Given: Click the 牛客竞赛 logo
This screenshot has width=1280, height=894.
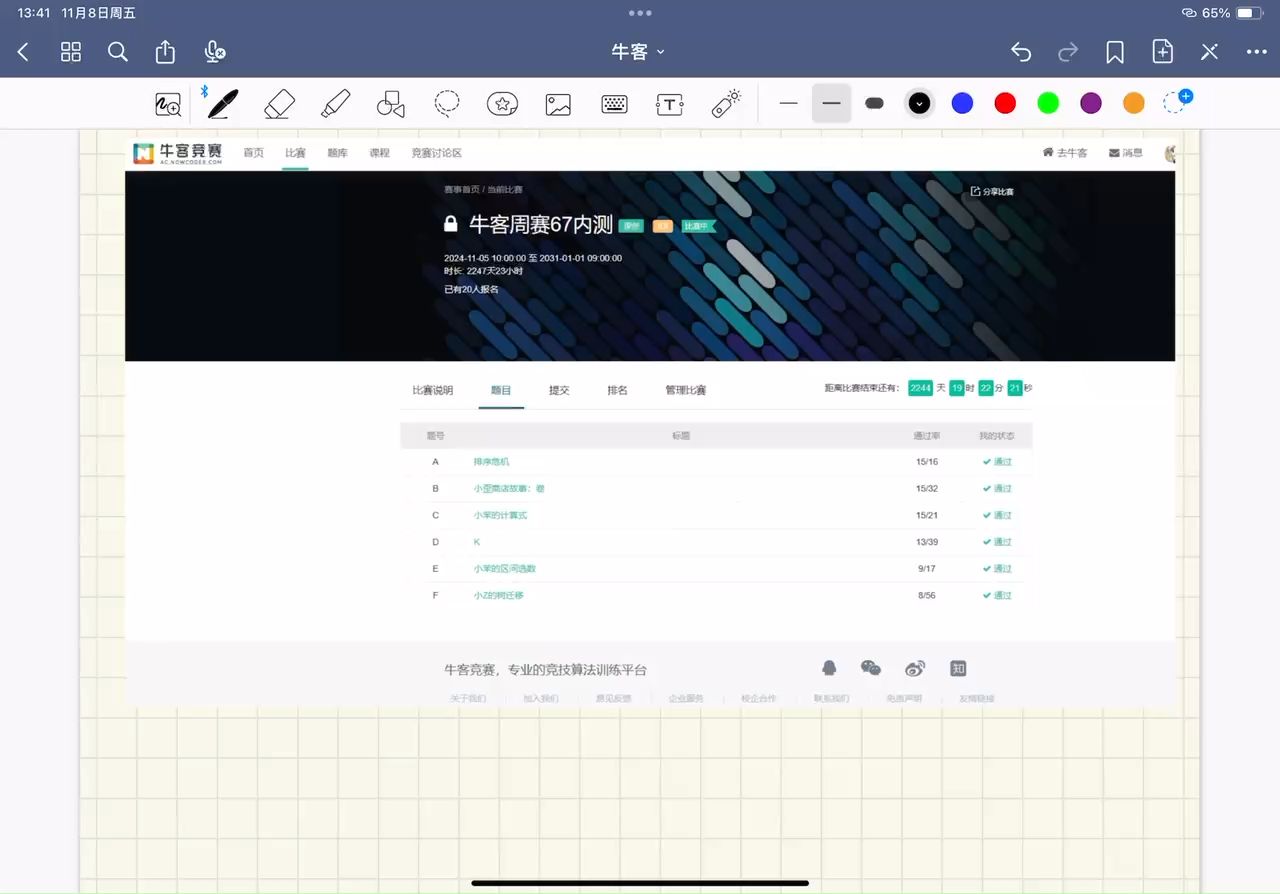Looking at the screenshot, I should click(x=178, y=153).
